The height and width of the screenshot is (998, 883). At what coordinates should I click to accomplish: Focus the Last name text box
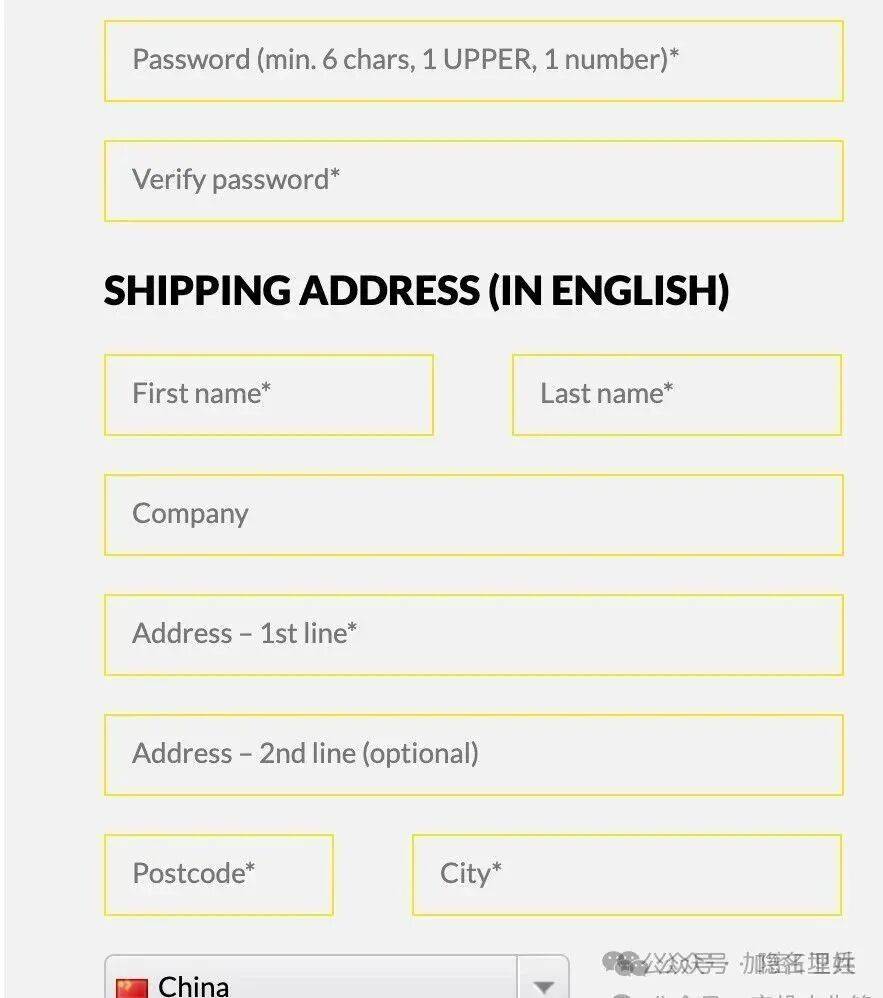(x=676, y=394)
